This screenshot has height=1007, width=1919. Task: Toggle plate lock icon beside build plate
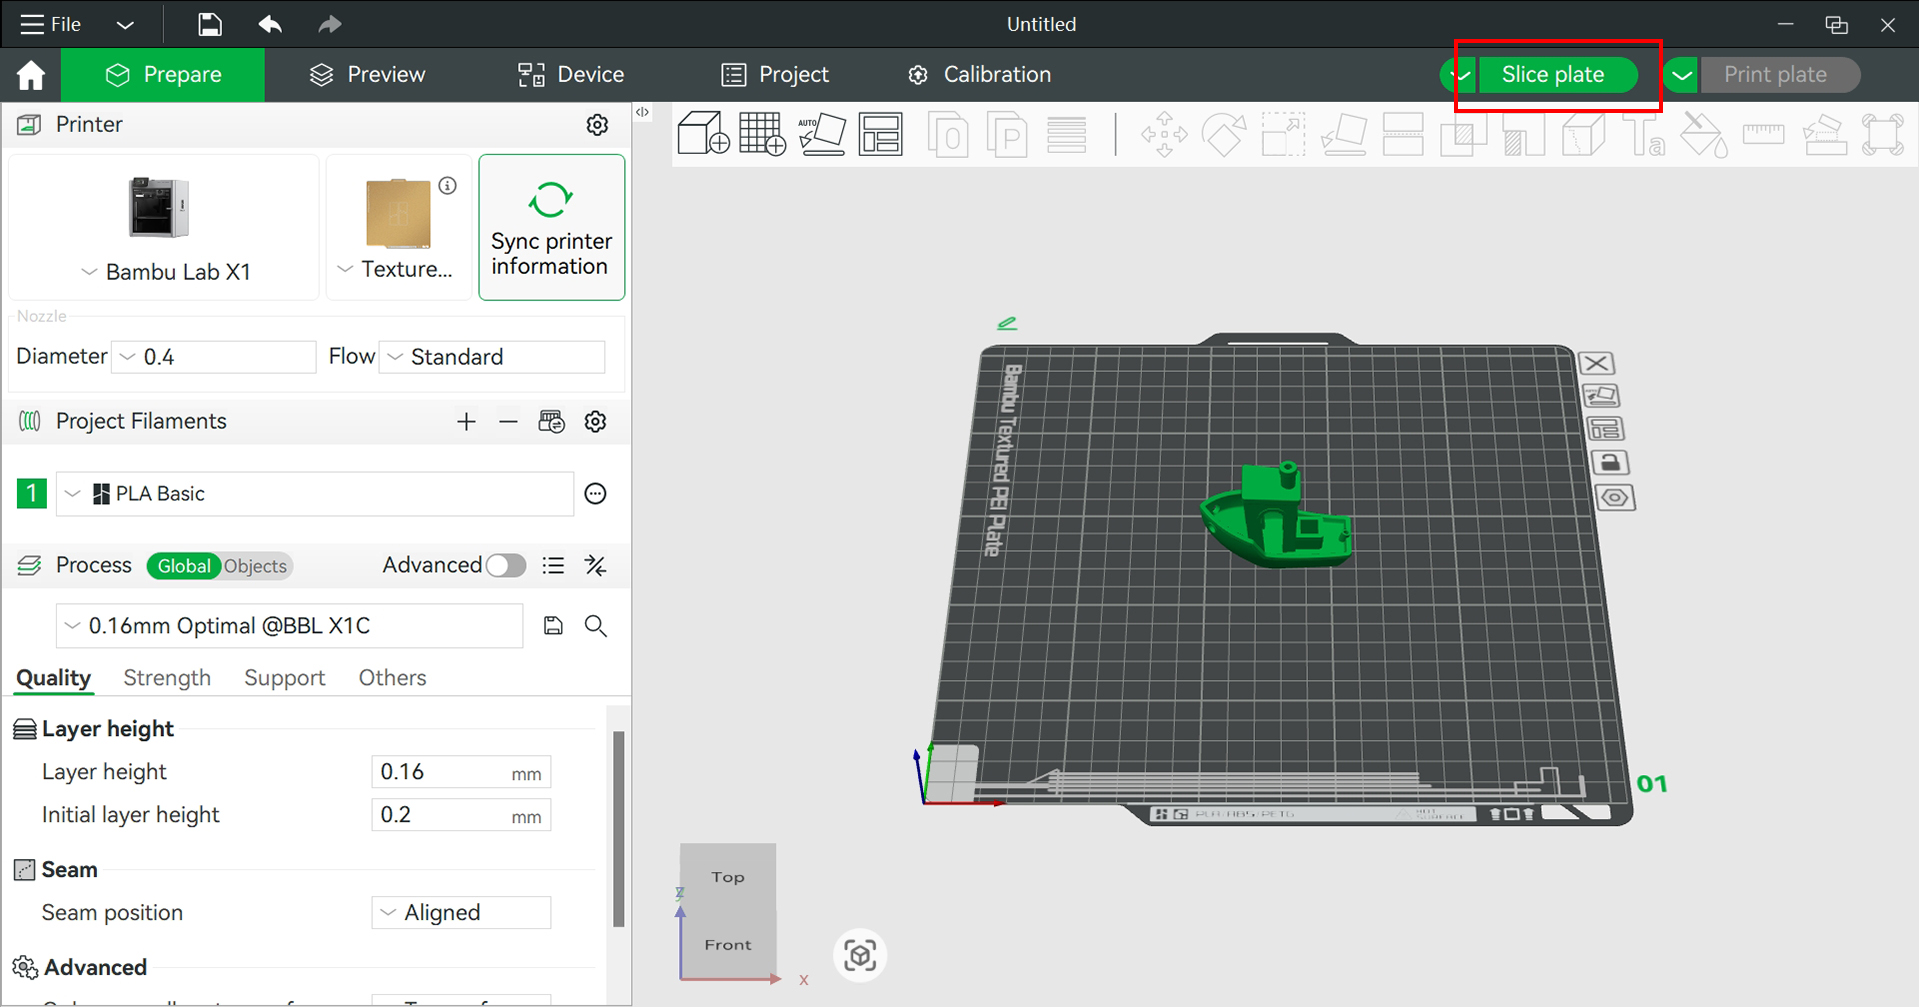pos(1609,463)
